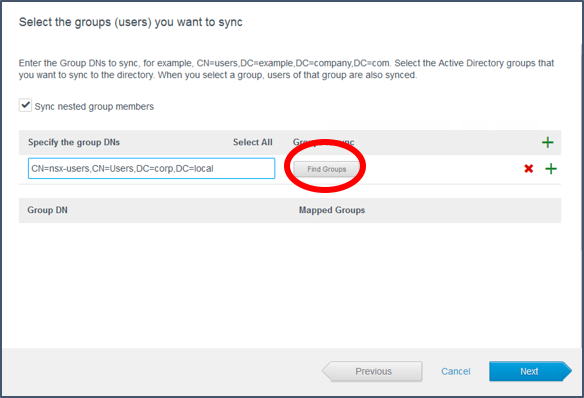Click the Mapped Groups column header

pyautogui.click(x=332, y=210)
